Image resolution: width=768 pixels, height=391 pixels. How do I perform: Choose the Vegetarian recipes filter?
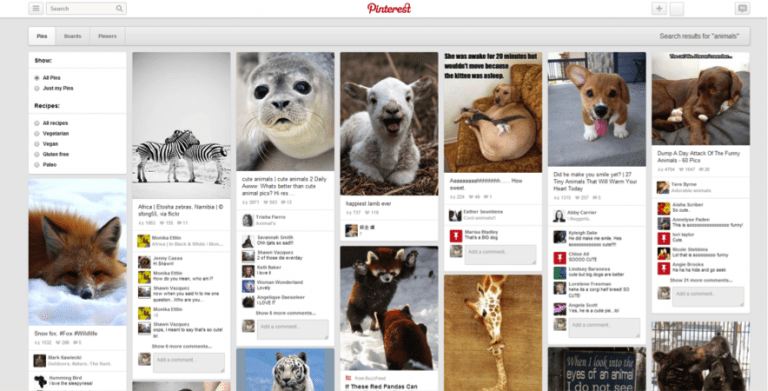37,133
